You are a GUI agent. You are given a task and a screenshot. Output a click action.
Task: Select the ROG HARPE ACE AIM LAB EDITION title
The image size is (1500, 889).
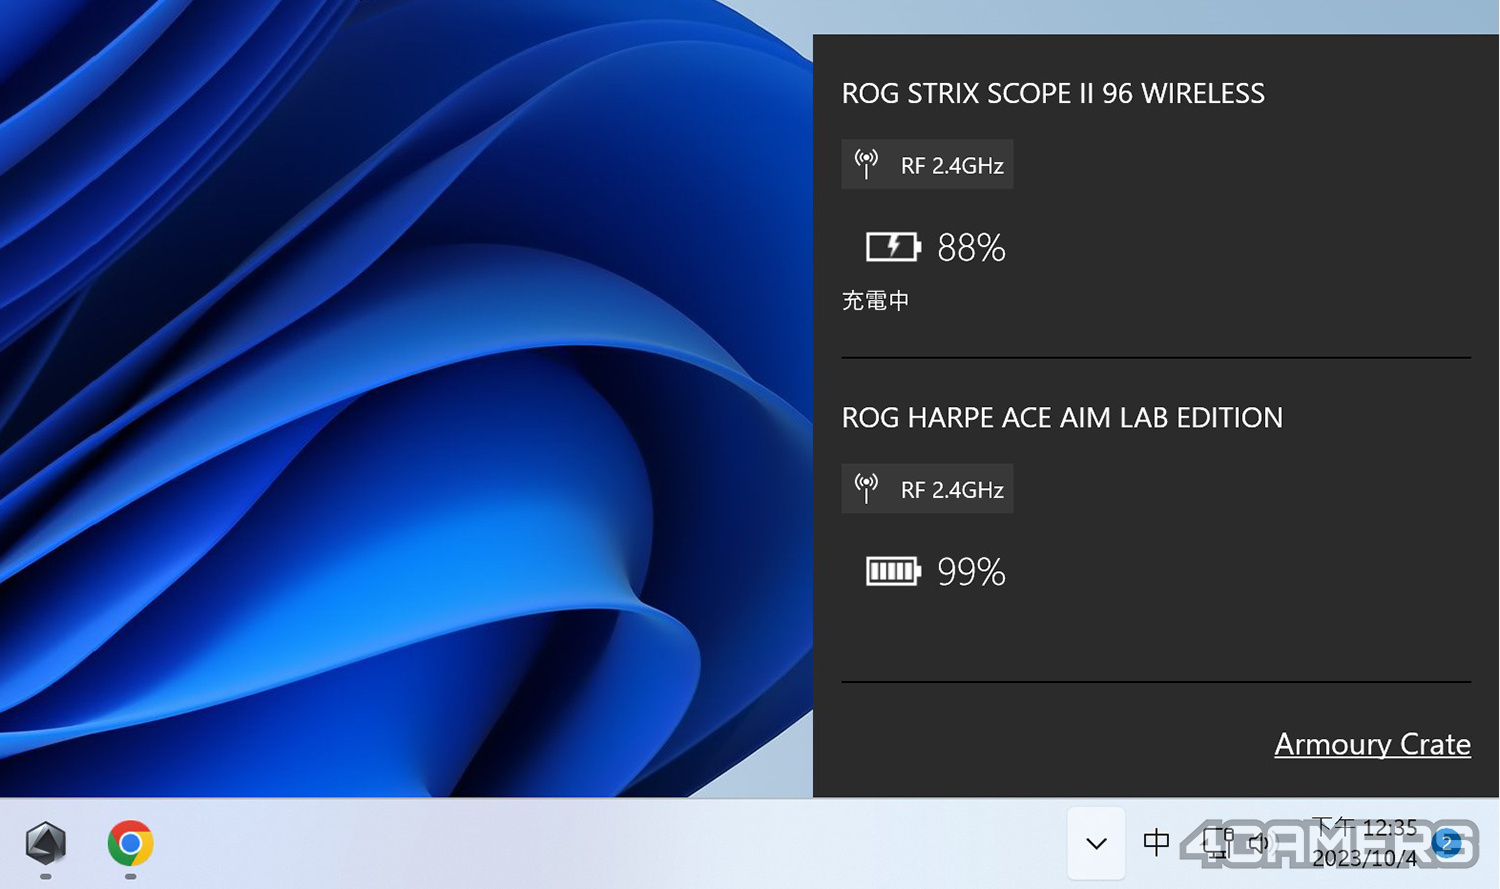(x=1062, y=417)
